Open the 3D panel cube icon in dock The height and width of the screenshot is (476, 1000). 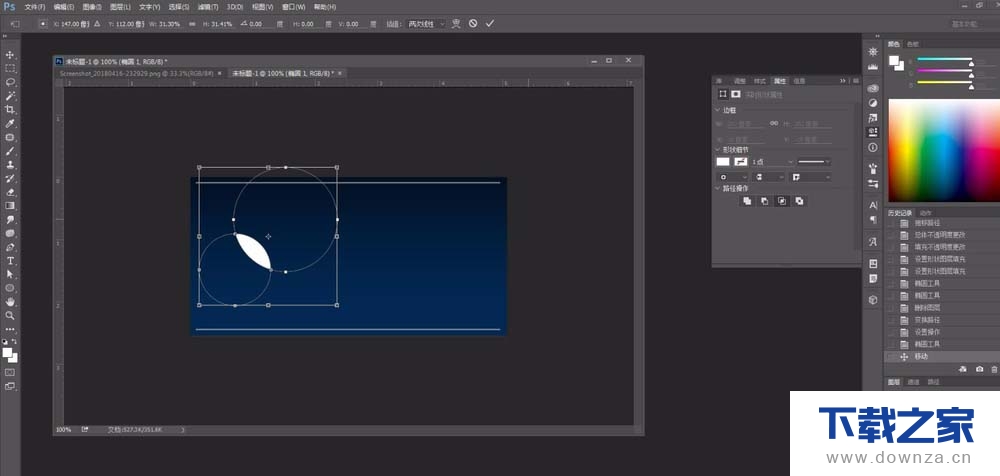point(872,300)
